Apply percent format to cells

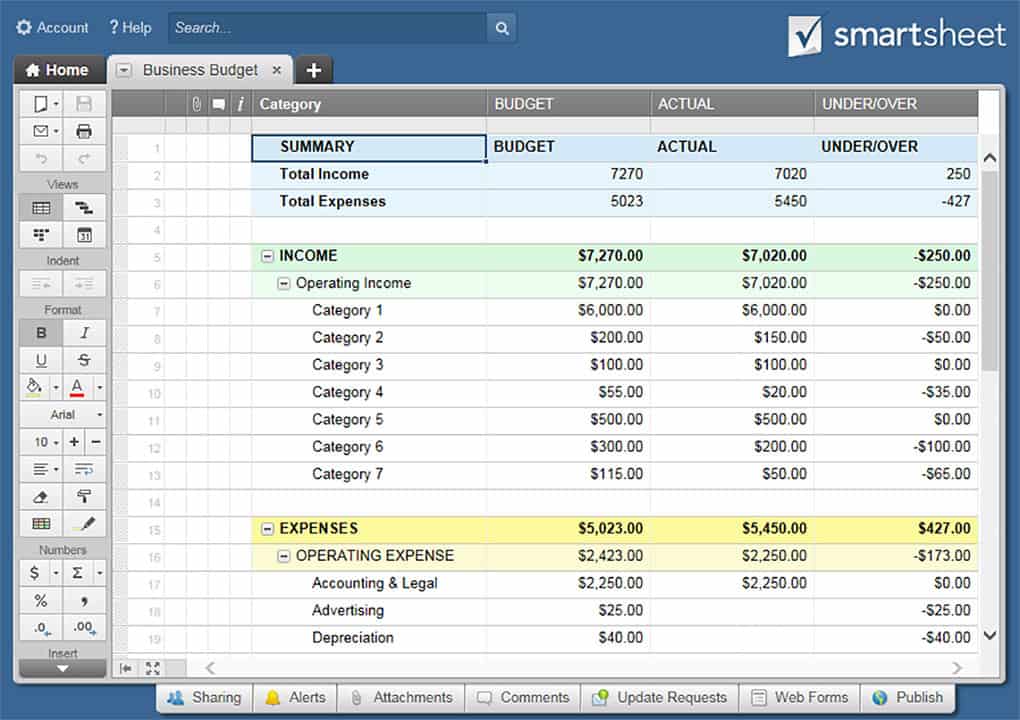[x=41, y=601]
